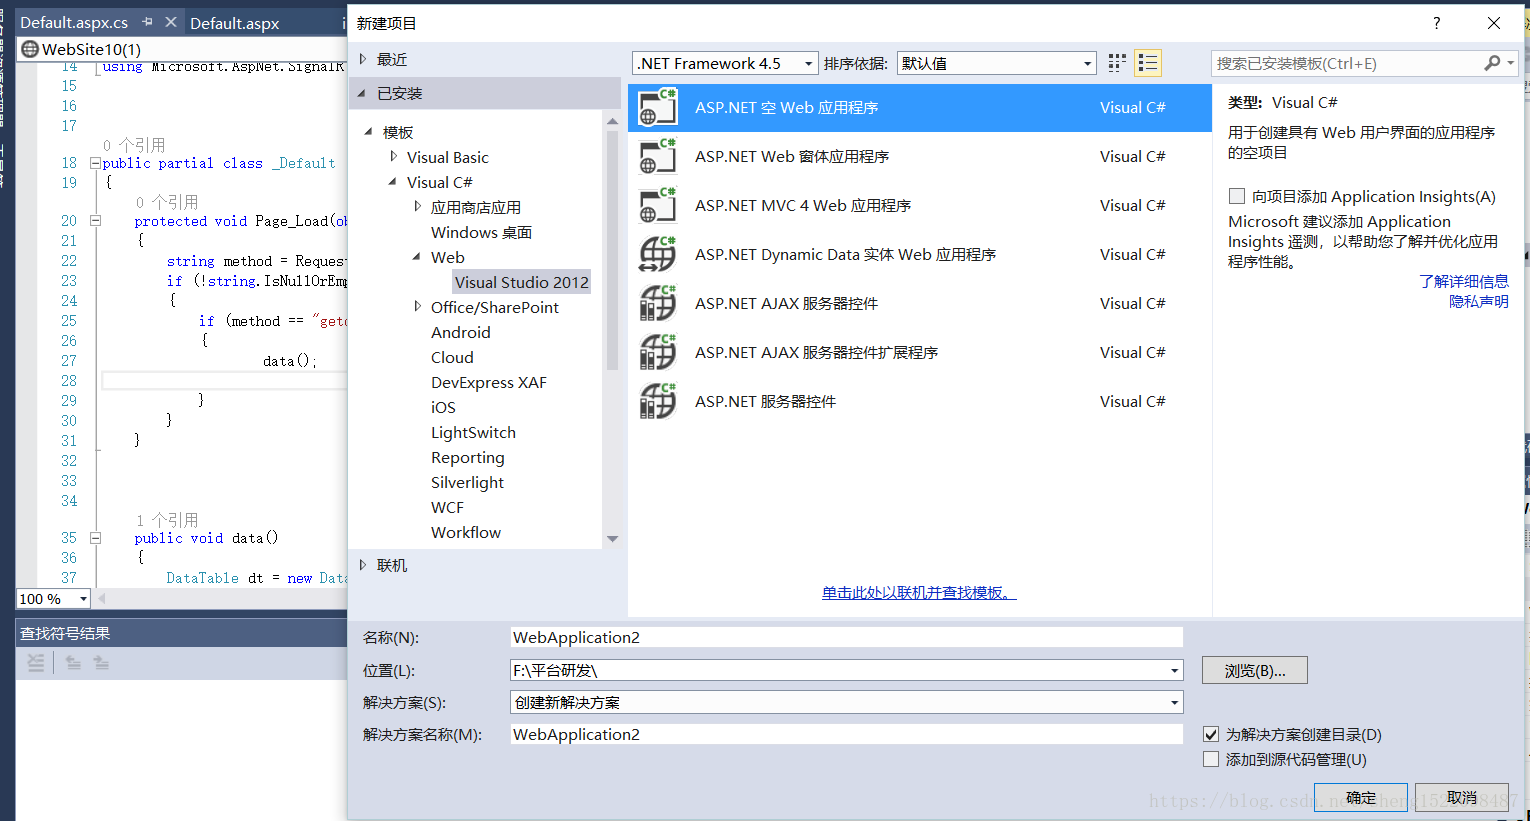Click the 浏览(B)... button

tap(1255, 670)
